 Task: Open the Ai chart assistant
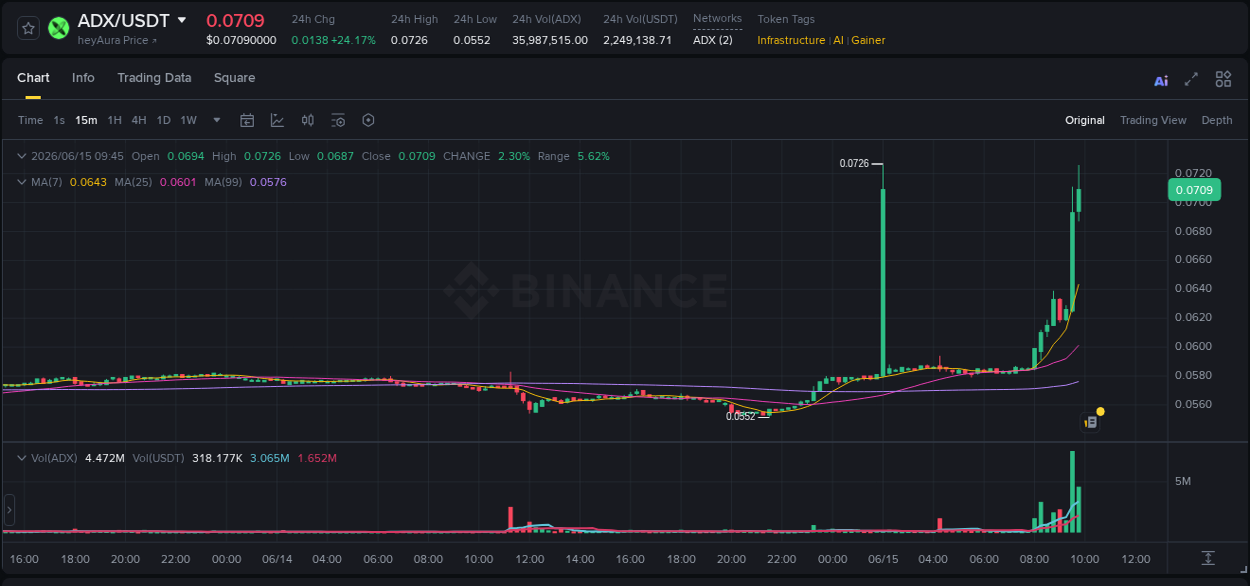click(1161, 80)
